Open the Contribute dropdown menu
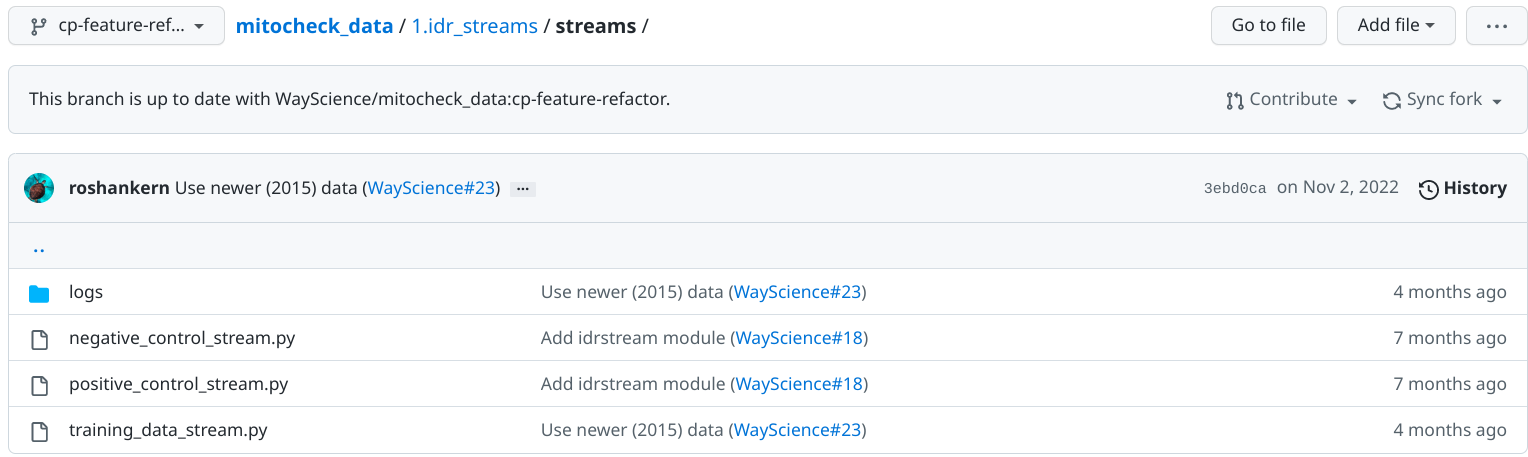Screen dimensions: 1528x457 point(1291,100)
